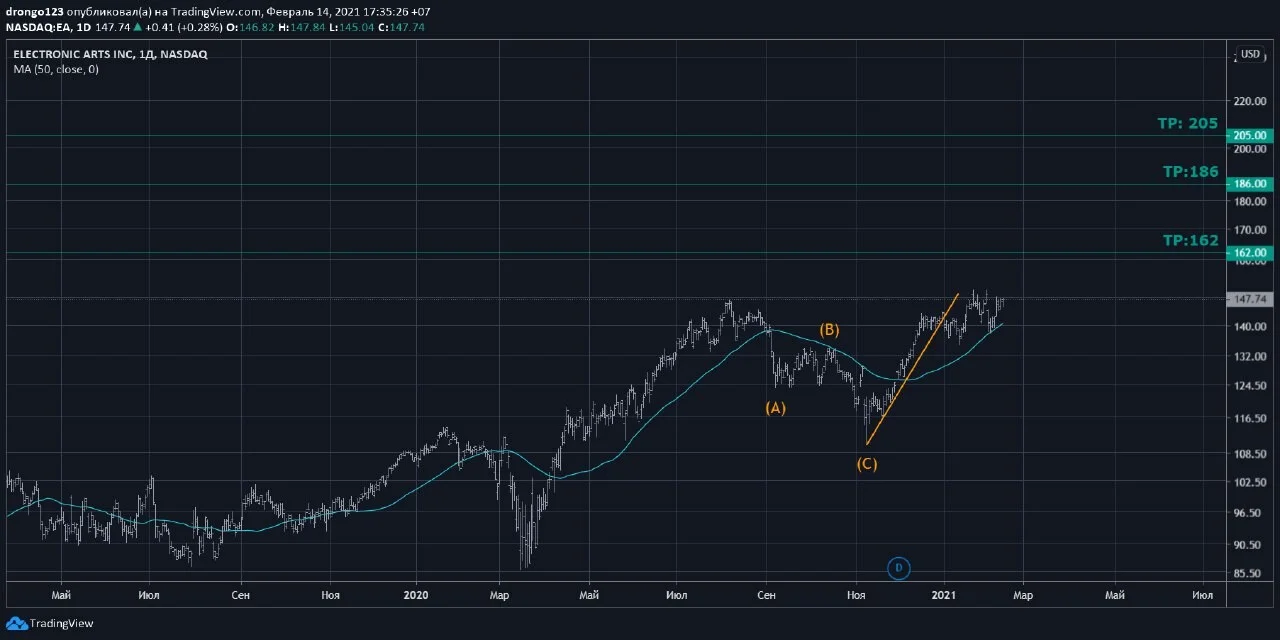This screenshot has height=640, width=1280.
Task: Select the TP:186 label
Action: [x=1190, y=172]
